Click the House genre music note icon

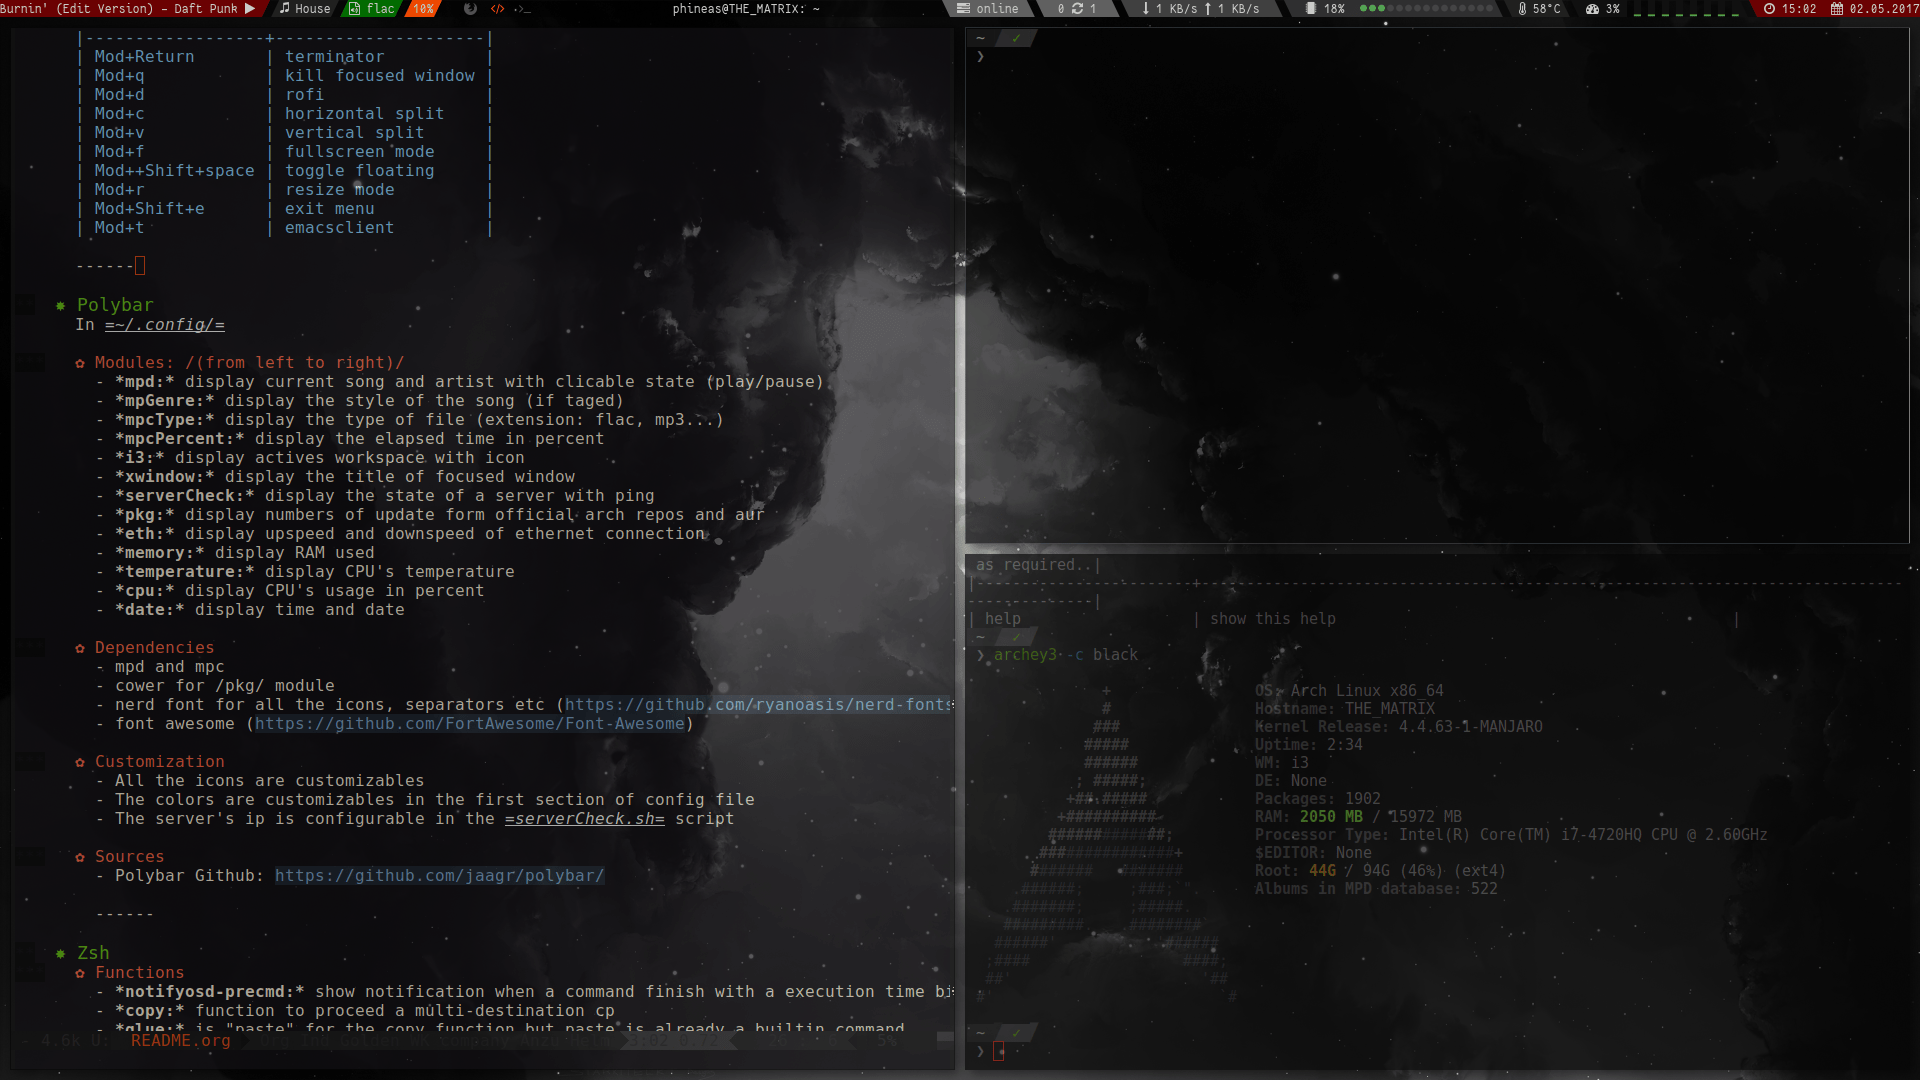[x=285, y=8]
